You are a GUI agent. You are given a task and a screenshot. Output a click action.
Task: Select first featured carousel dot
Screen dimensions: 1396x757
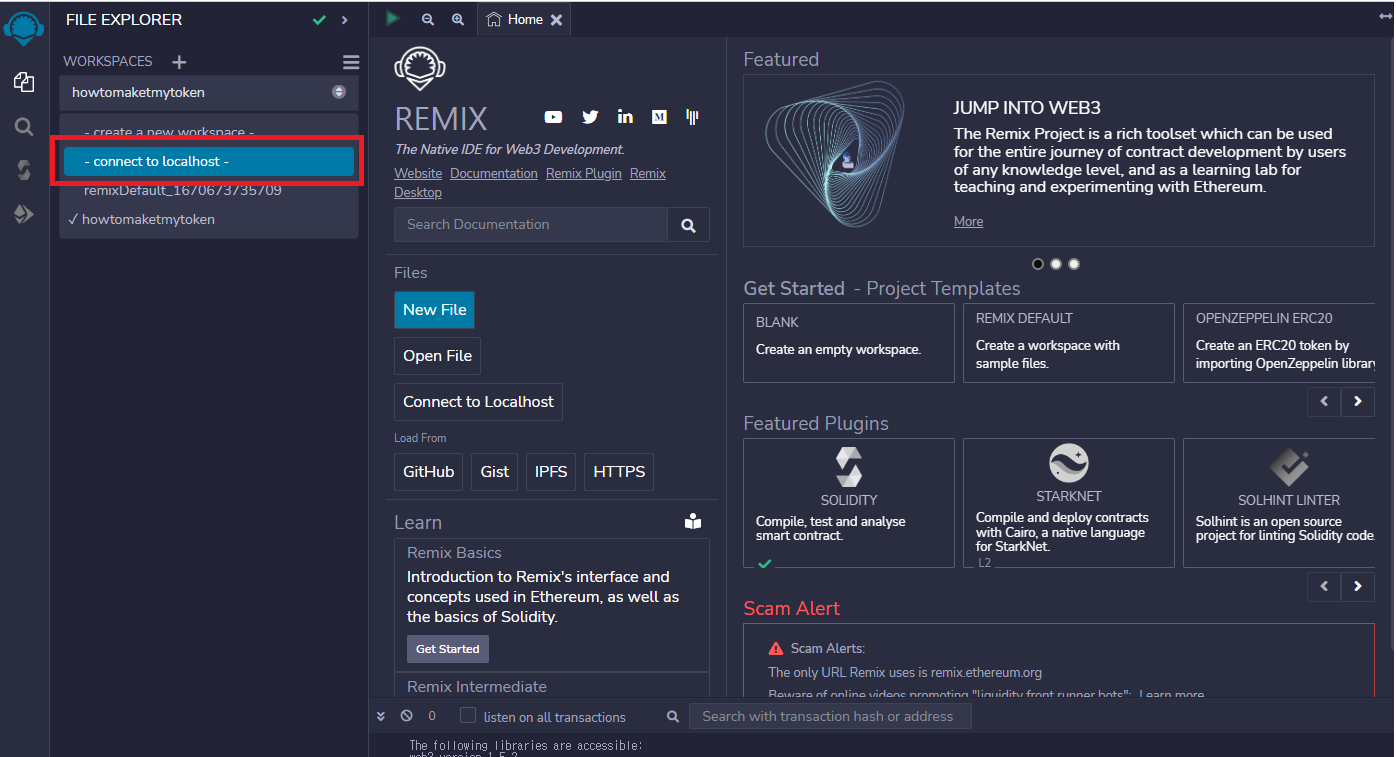tap(1038, 264)
